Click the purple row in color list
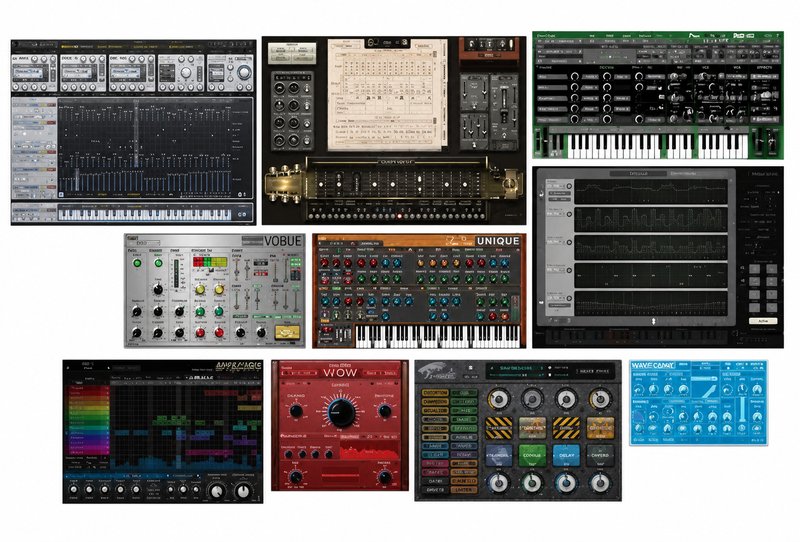 point(88,442)
